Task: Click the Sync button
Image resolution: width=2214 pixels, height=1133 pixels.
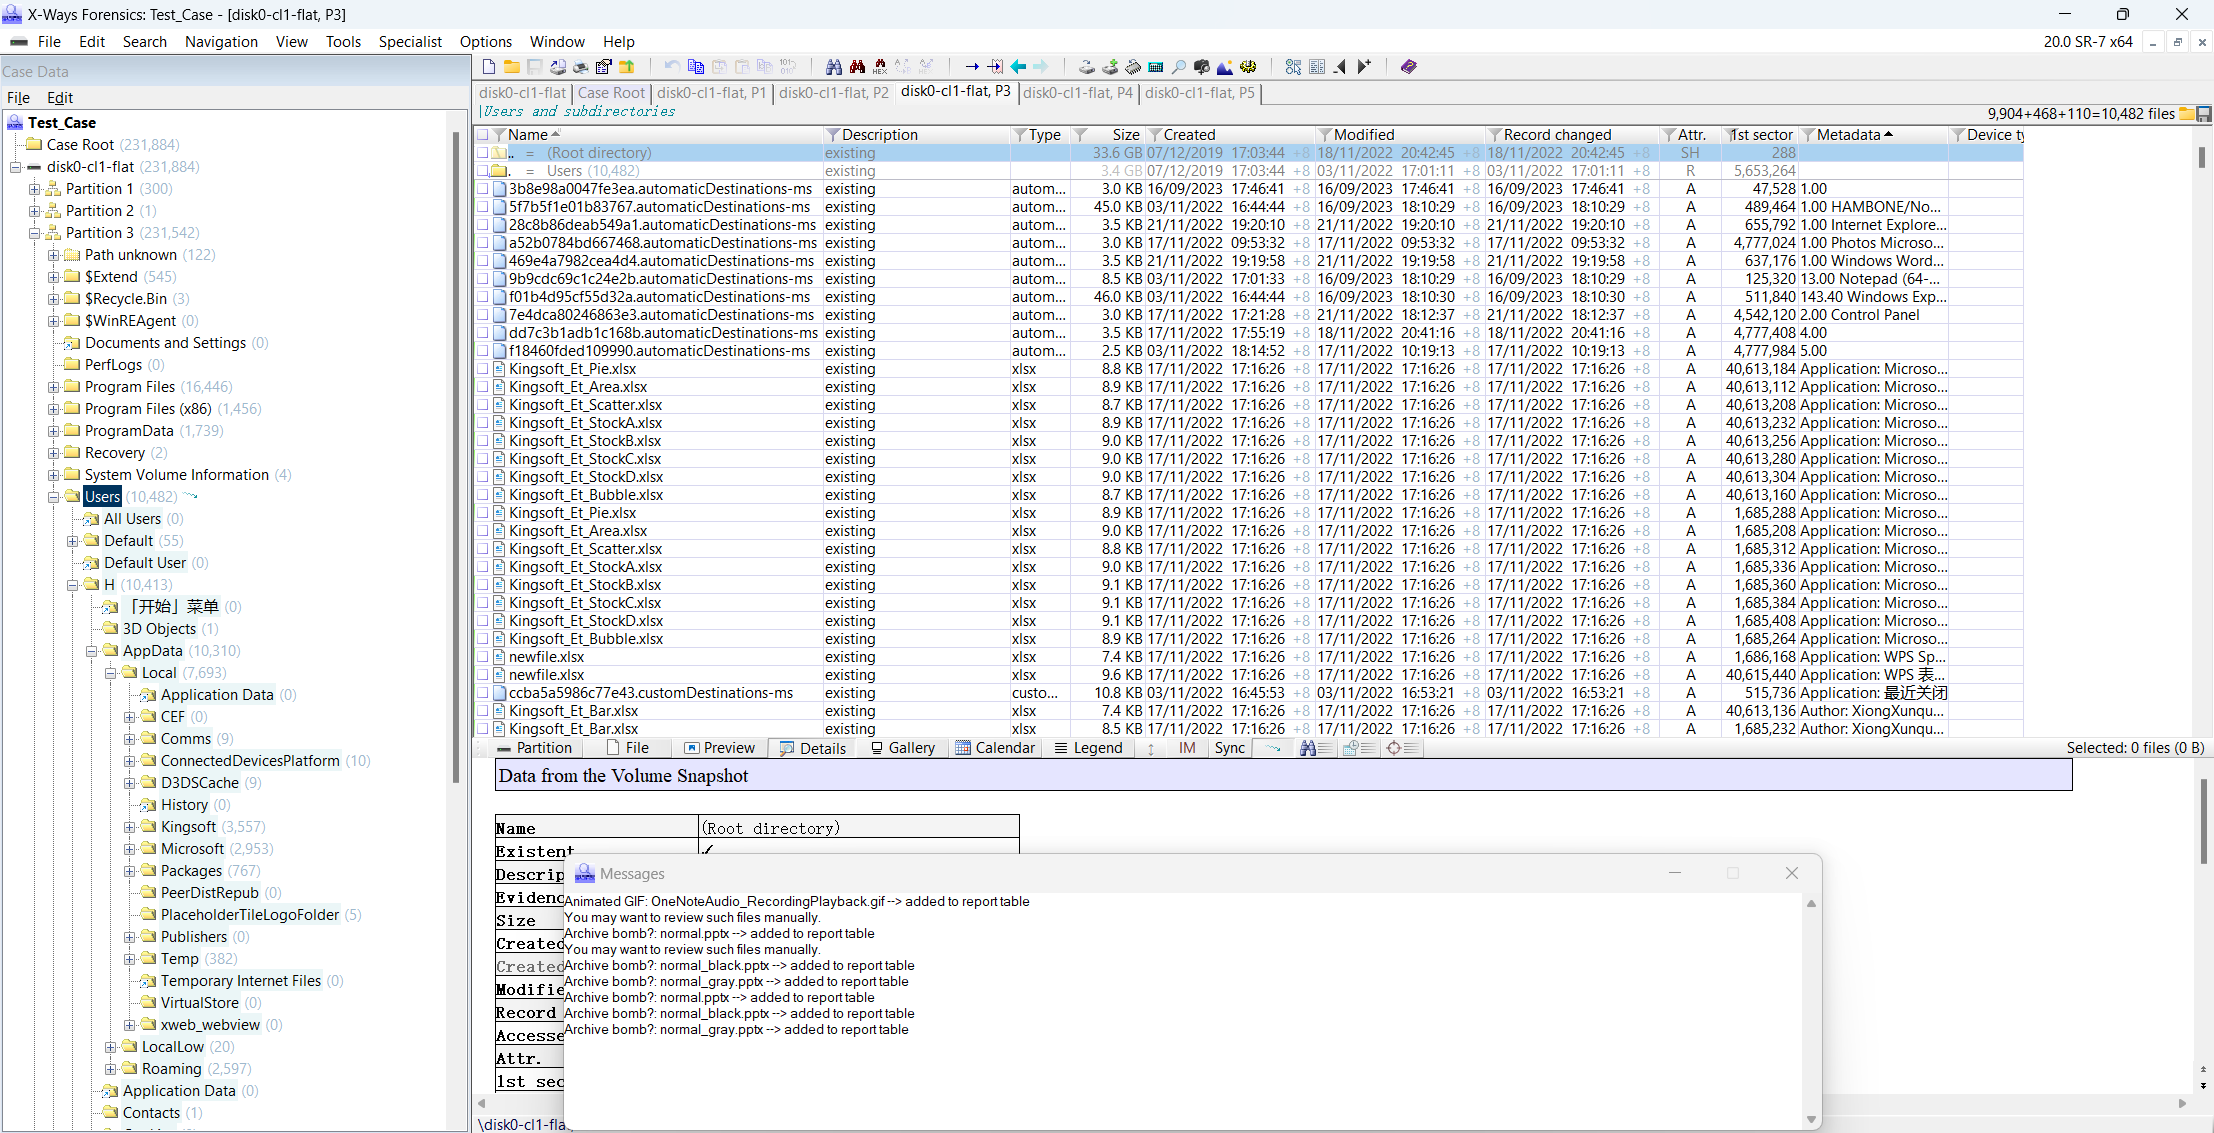Action: pos(1229,748)
